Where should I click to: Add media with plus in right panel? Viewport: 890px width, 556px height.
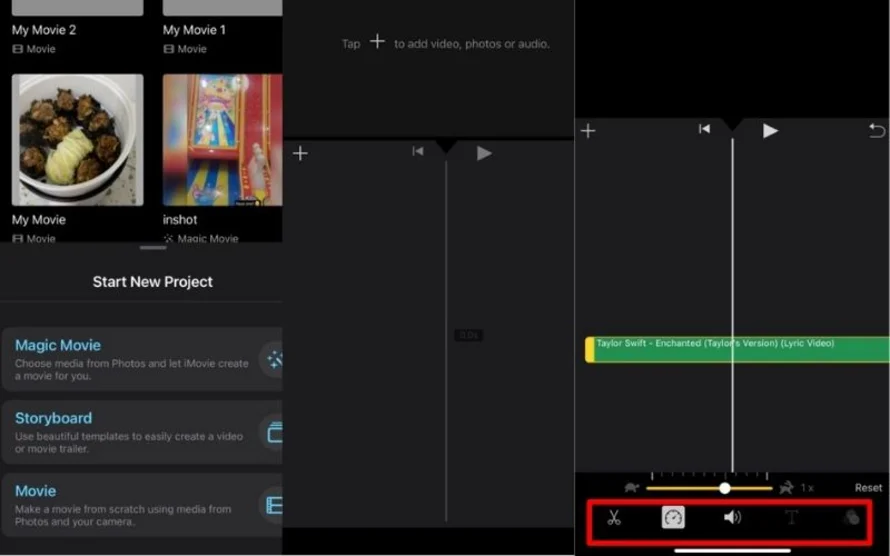pos(588,131)
